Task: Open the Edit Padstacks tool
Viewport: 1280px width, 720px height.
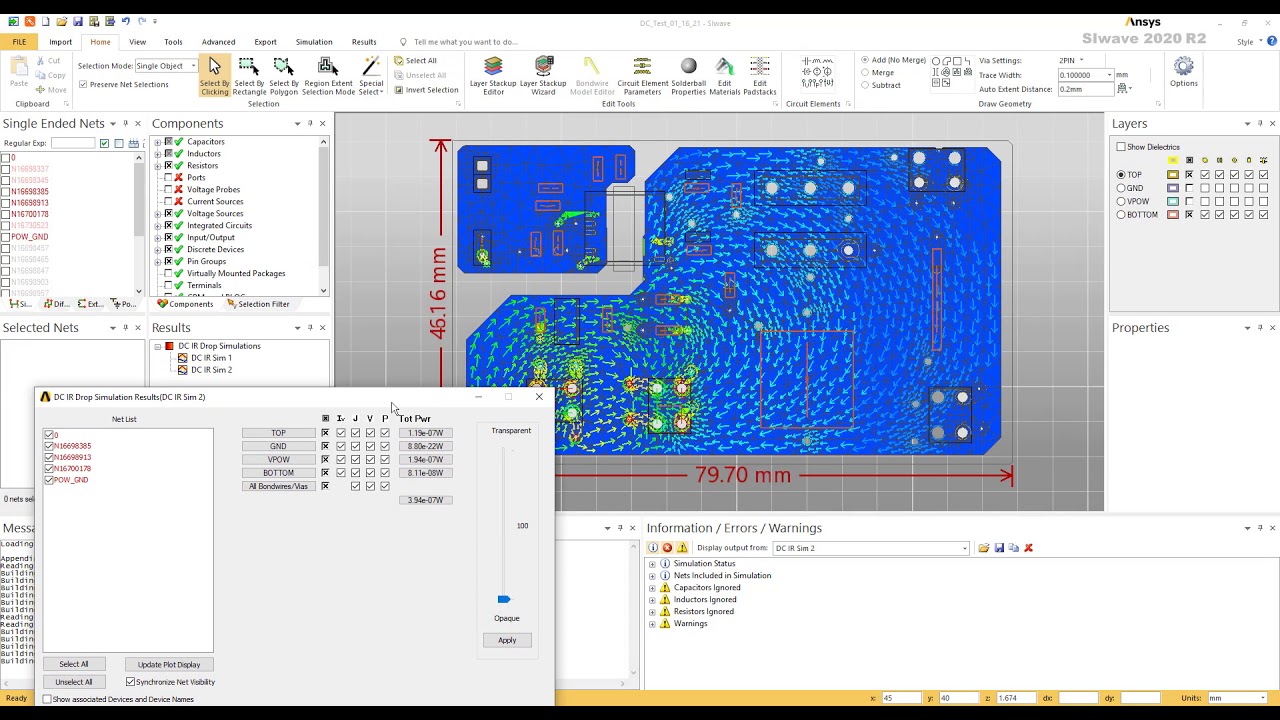Action: pos(760,76)
